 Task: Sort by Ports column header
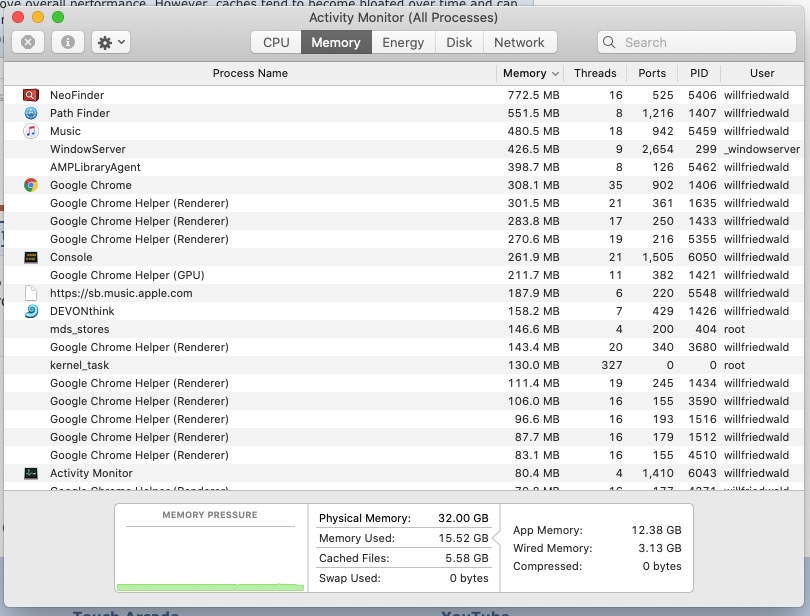tap(651, 73)
